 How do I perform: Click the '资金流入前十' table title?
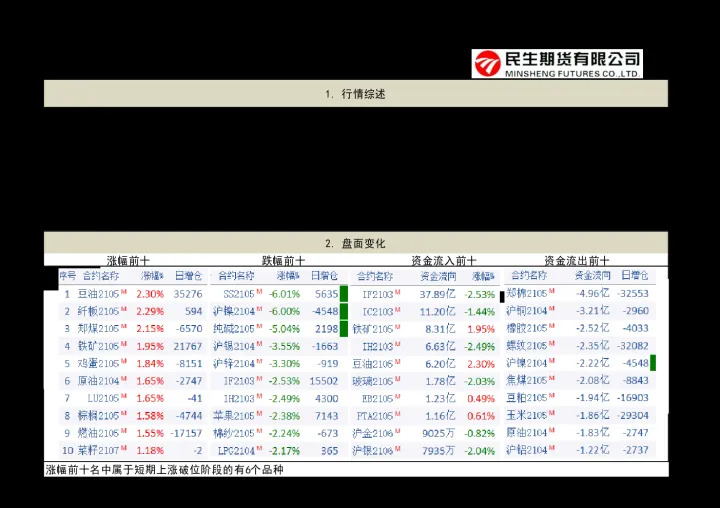pyautogui.click(x=444, y=261)
